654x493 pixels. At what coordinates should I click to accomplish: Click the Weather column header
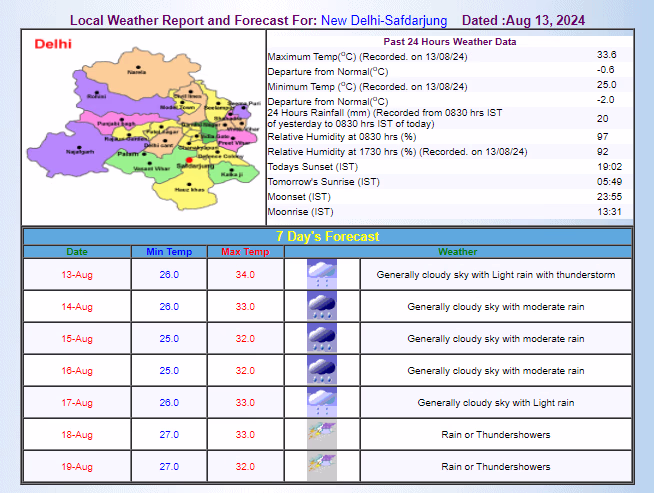click(x=457, y=252)
